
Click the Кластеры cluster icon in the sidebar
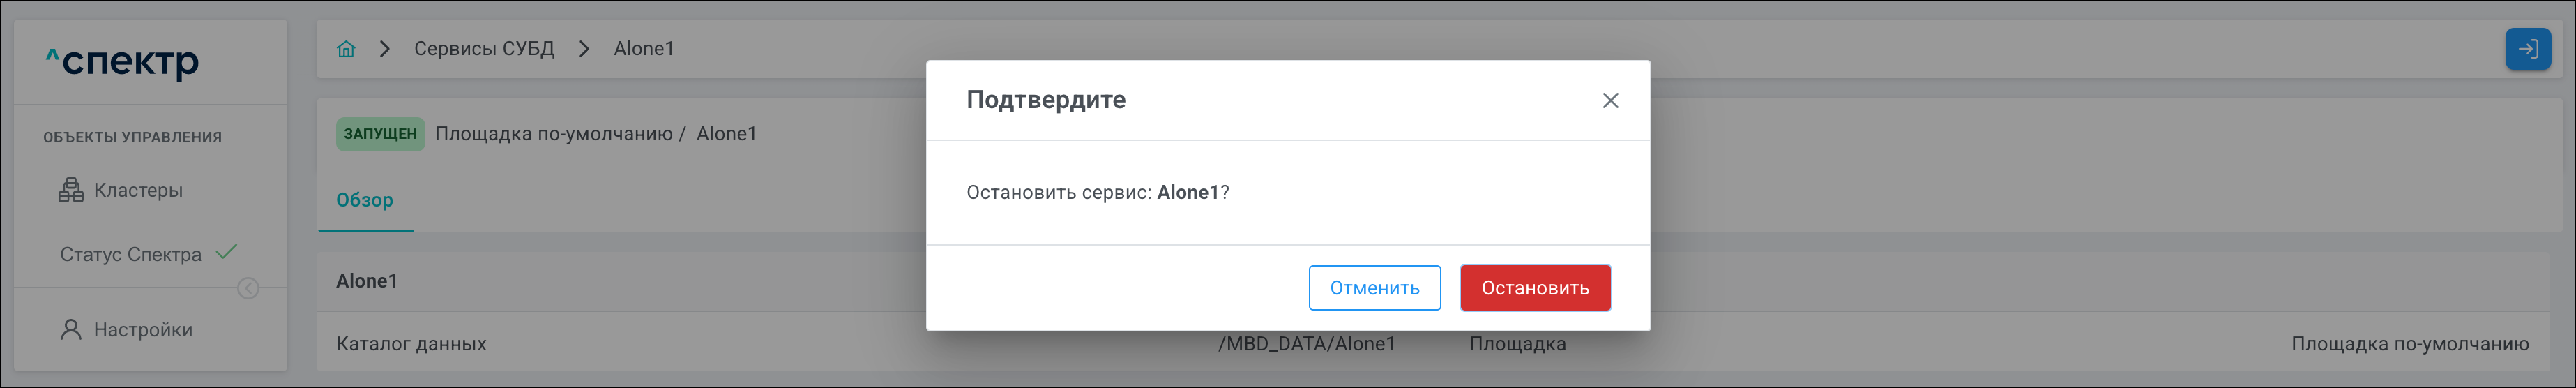coord(71,190)
